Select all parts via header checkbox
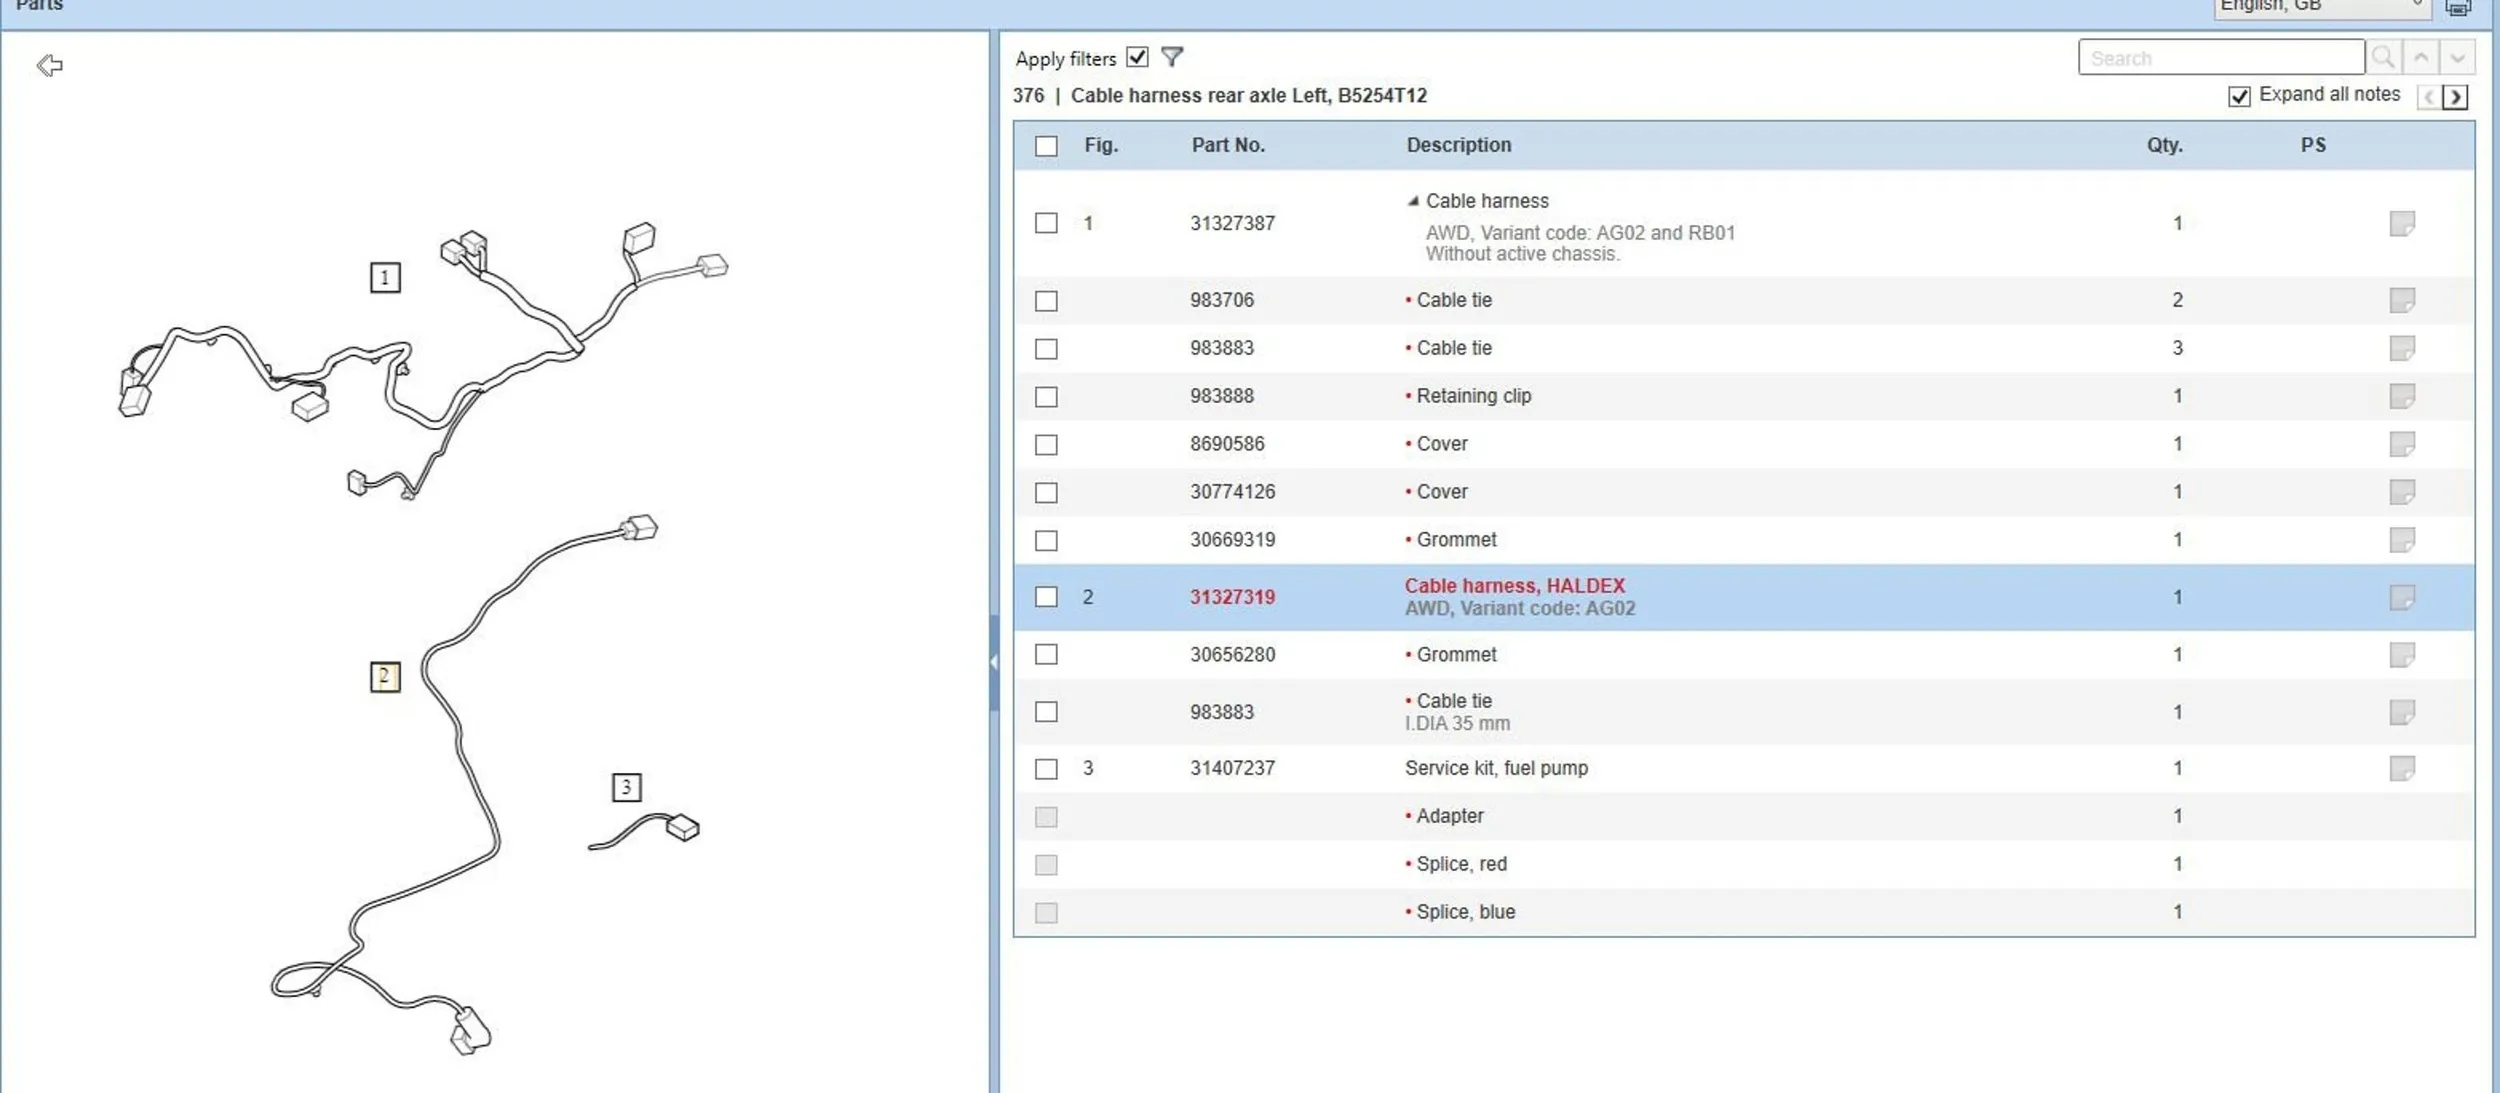This screenshot has width=2500, height=1093. point(1046,146)
